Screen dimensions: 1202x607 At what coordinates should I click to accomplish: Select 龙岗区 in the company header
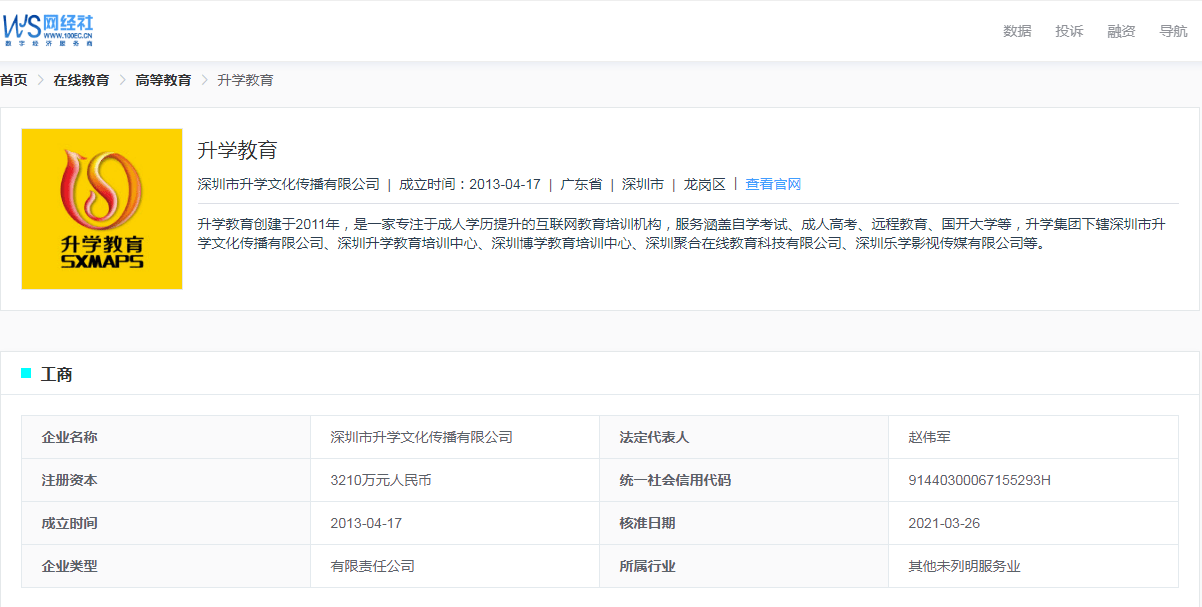[x=705, y=184]
